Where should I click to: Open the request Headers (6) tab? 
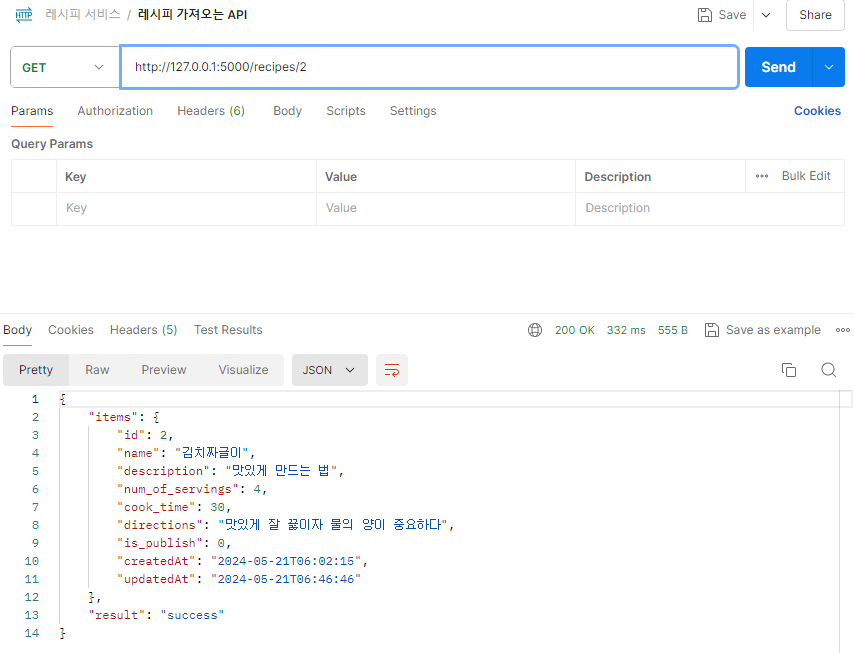pyautogui.click(x=211, y=111)
